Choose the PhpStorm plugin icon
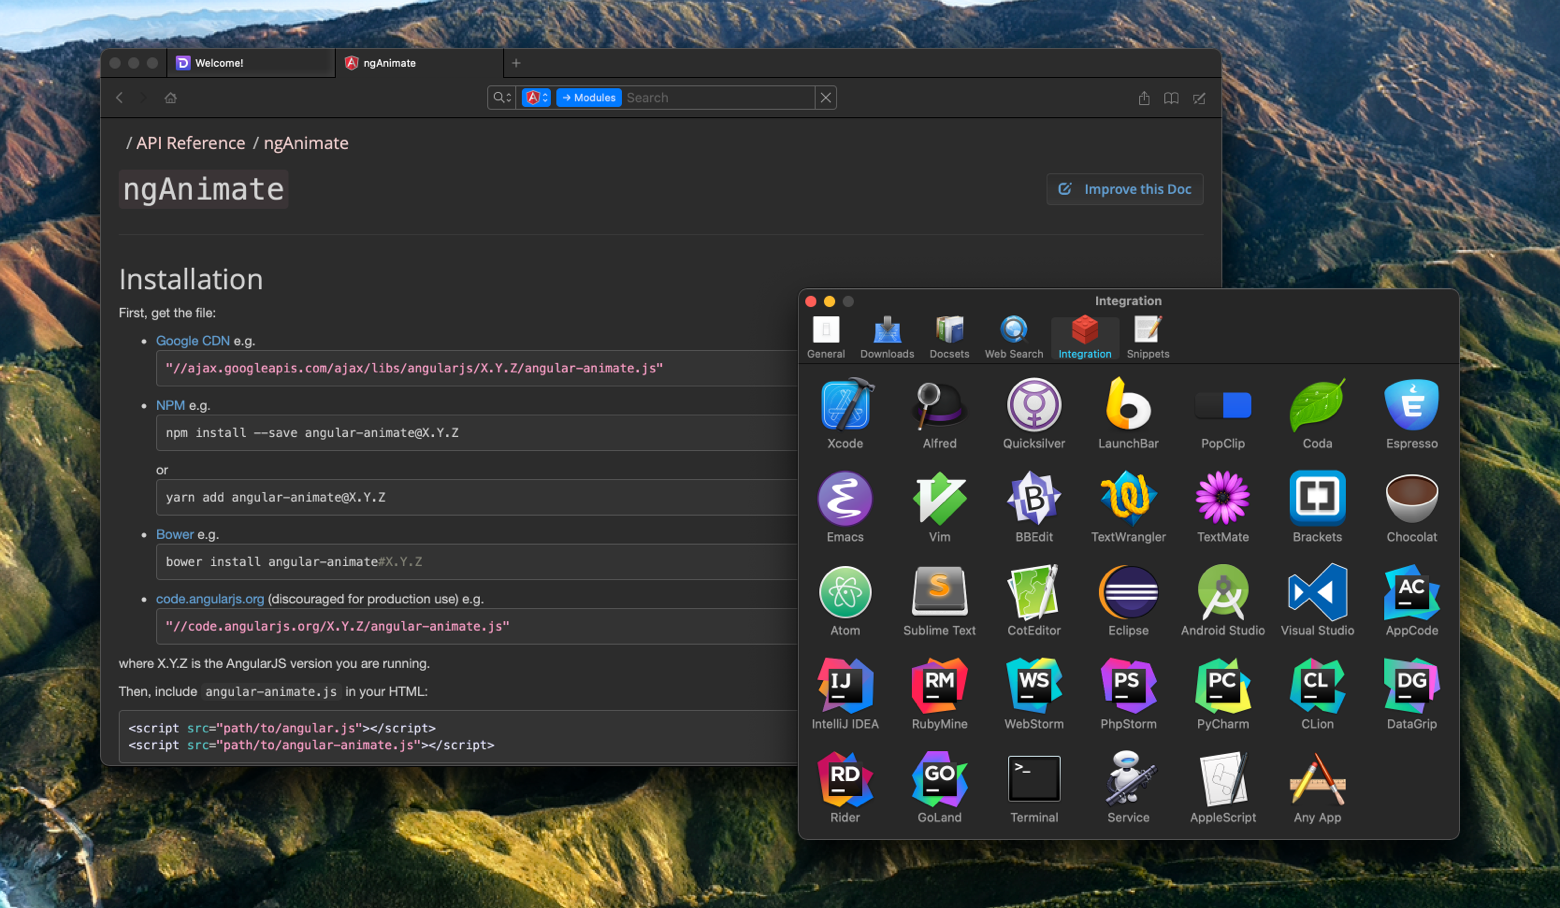This screenshot has height=908, width=1560. [x=1128, y=685]
